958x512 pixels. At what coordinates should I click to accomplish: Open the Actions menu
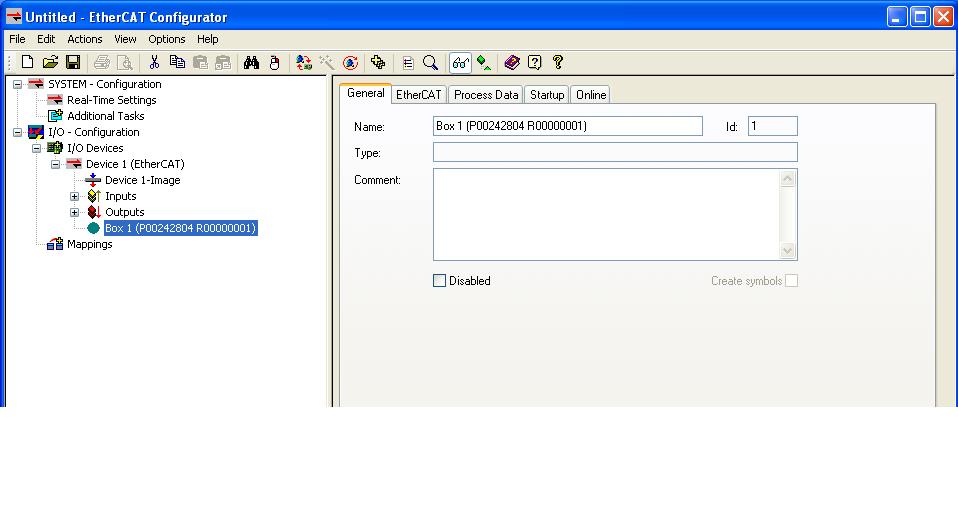tap(84, 39)
